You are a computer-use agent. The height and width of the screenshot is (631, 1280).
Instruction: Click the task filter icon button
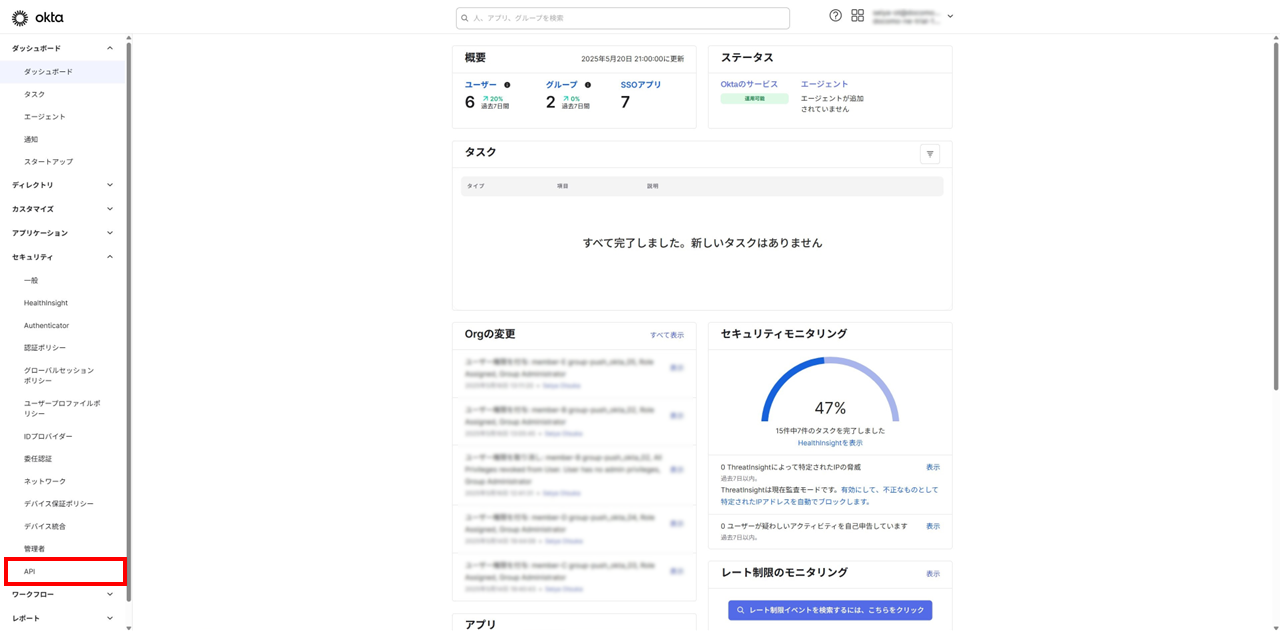[x=930, y=154]
